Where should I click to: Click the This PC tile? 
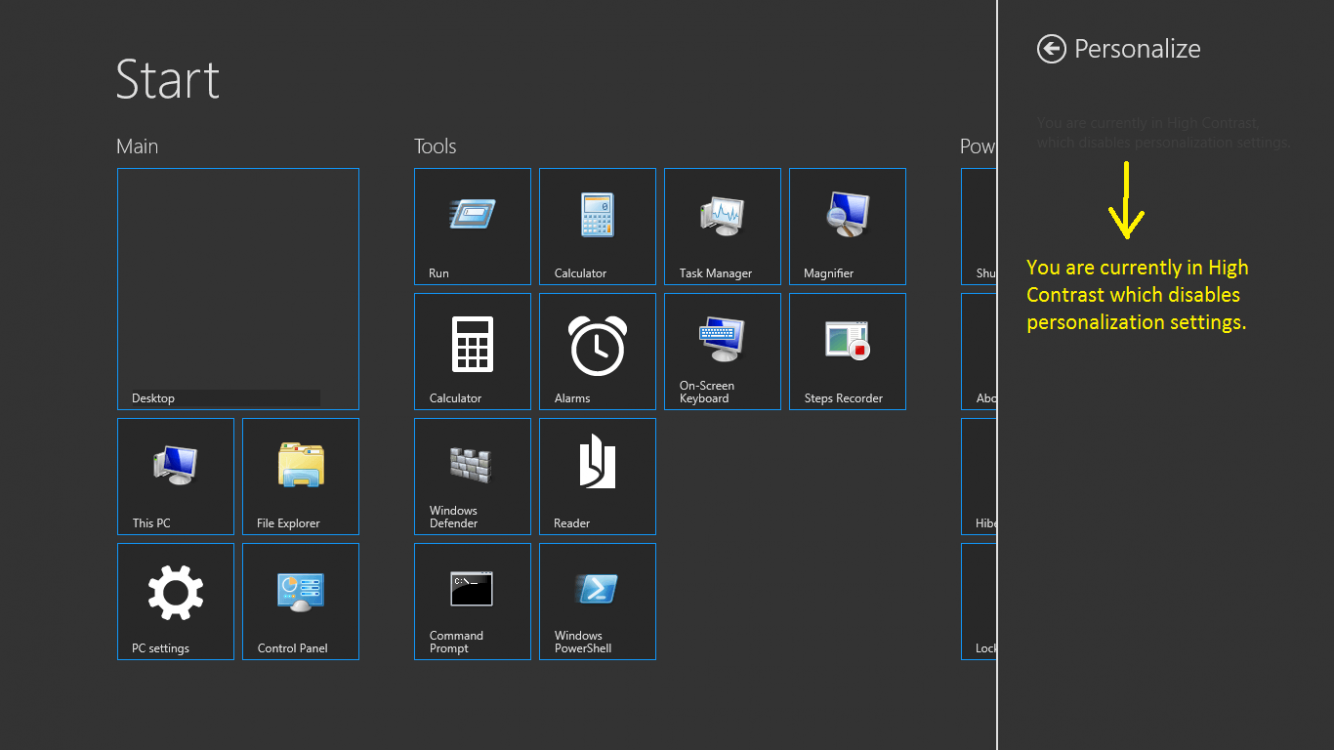[x=175, y=477]
